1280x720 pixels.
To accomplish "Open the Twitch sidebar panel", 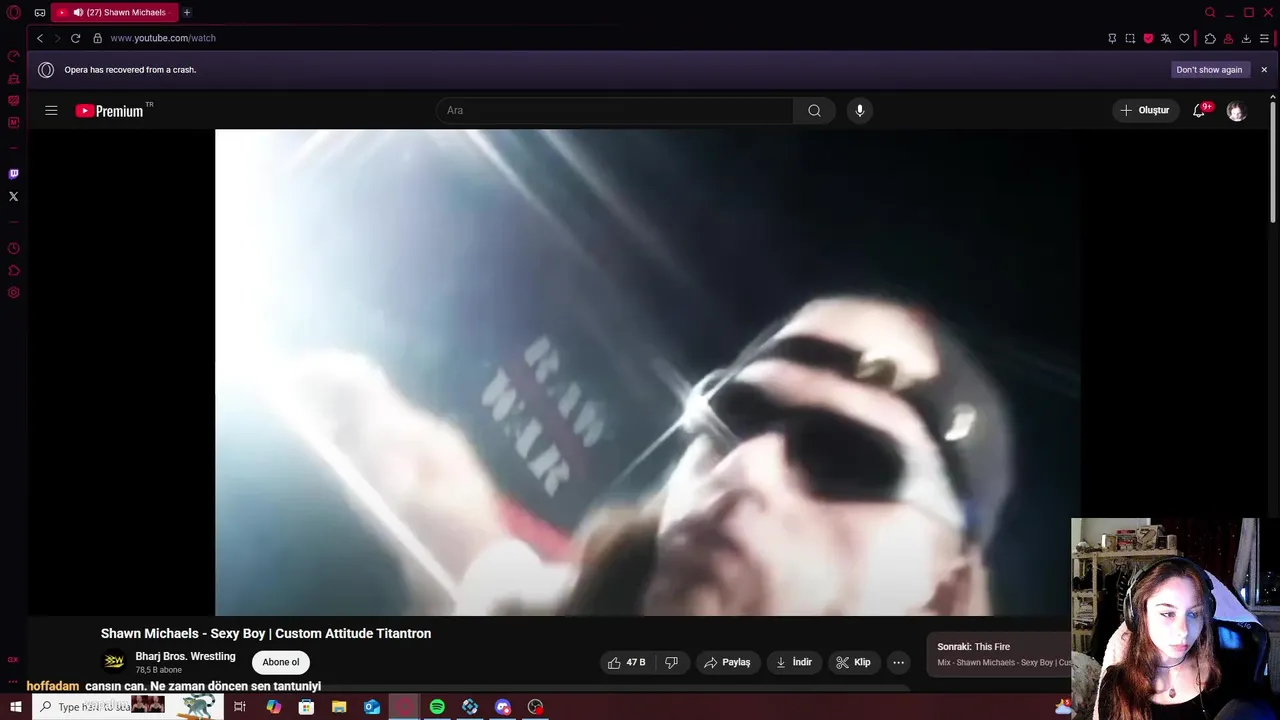I will click(x=14, y=174).
